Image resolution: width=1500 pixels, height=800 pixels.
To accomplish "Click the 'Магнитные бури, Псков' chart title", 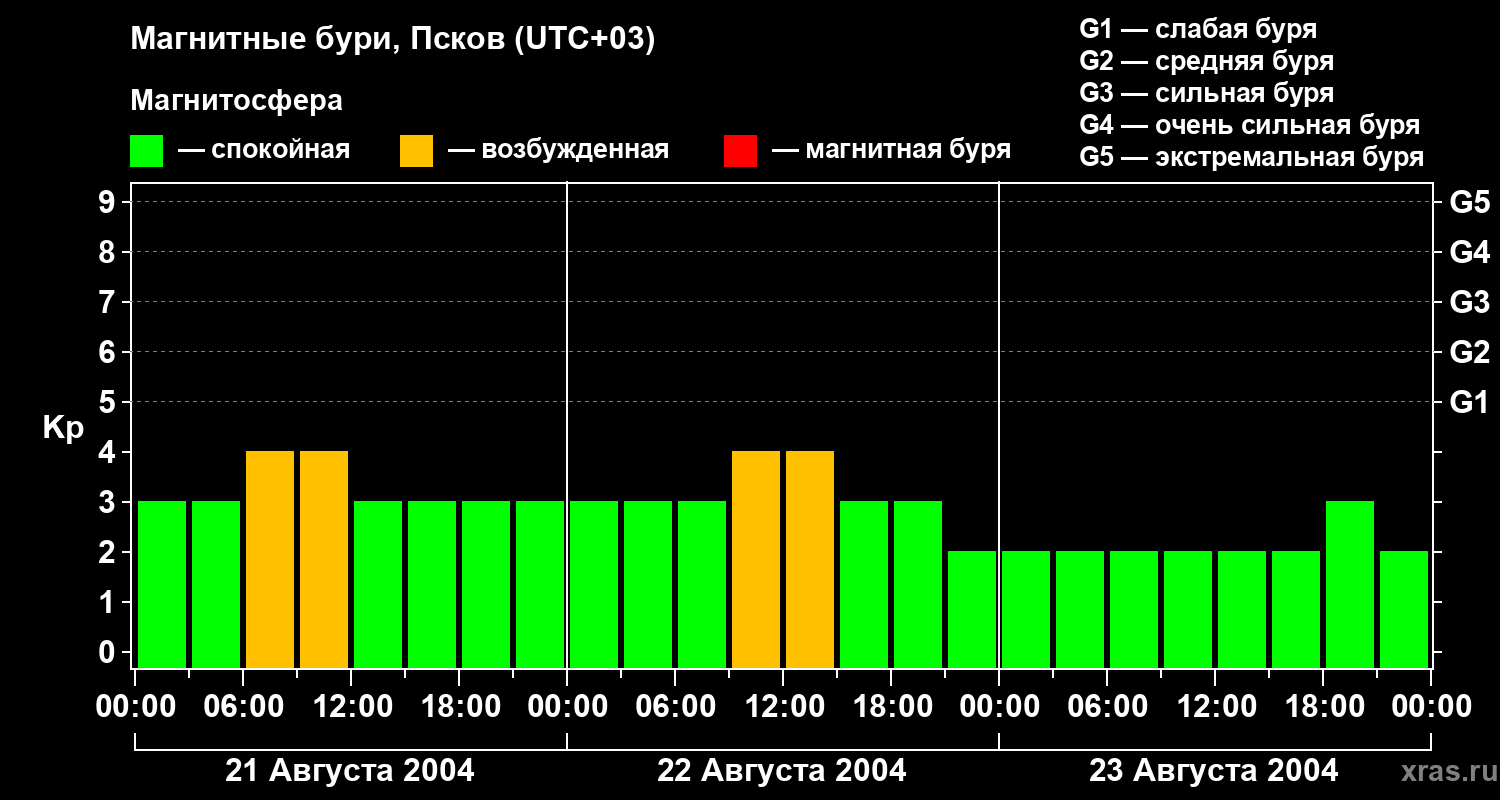I will (x=392, y=40).
